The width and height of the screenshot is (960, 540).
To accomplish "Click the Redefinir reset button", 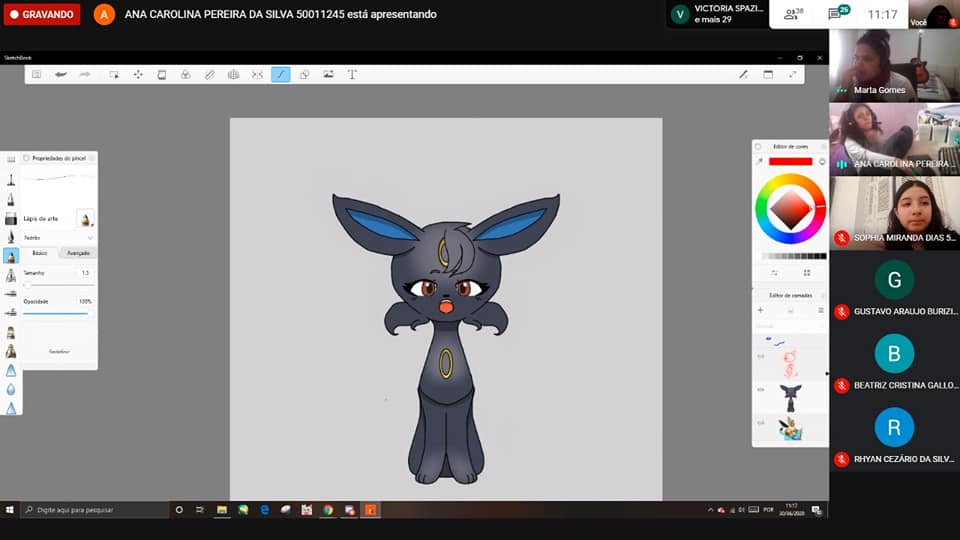I will [59, 351].
